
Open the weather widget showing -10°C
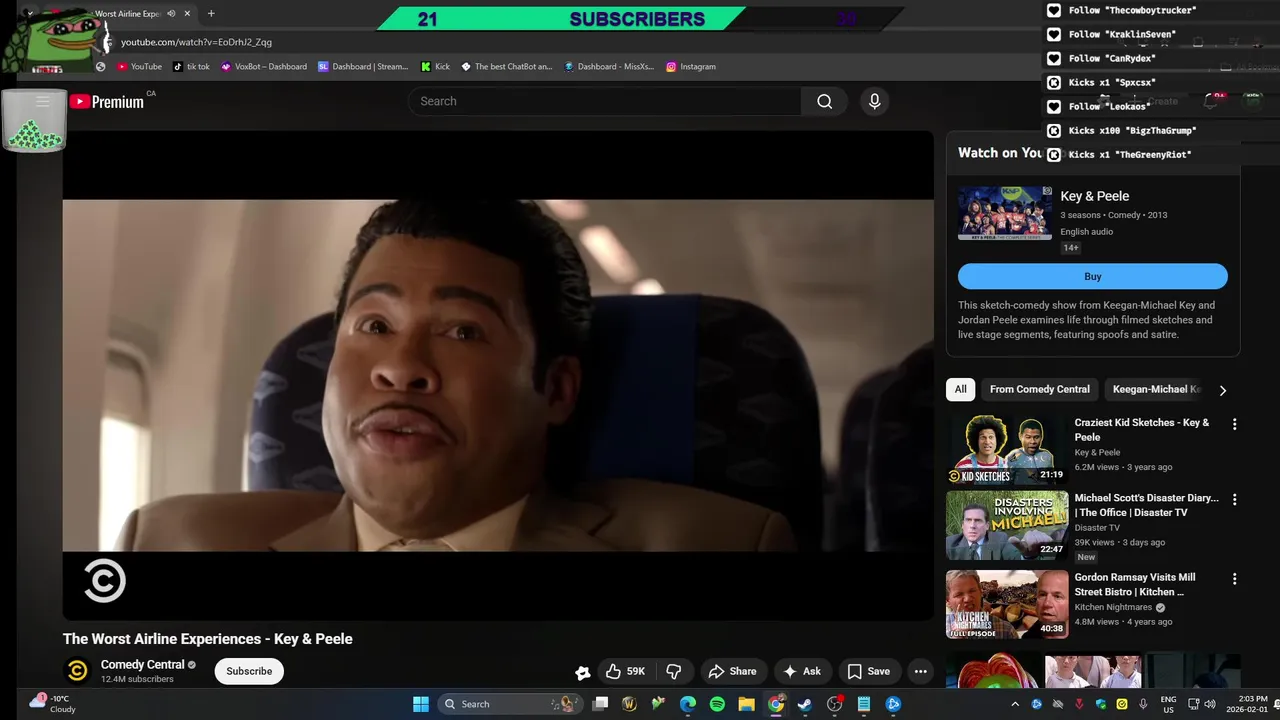point(52,704)
